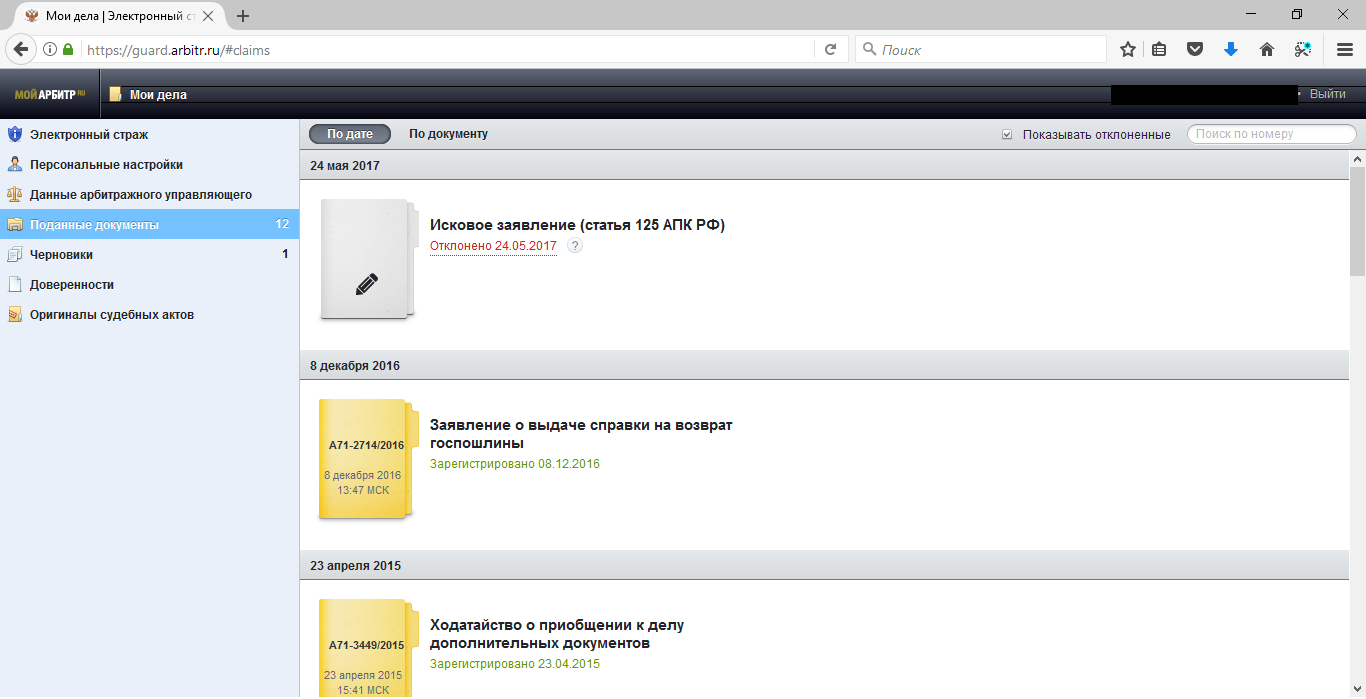This screenshot has width=1366, height=699.
Task: Switch to the По документу tab
Action: point(448,134)
